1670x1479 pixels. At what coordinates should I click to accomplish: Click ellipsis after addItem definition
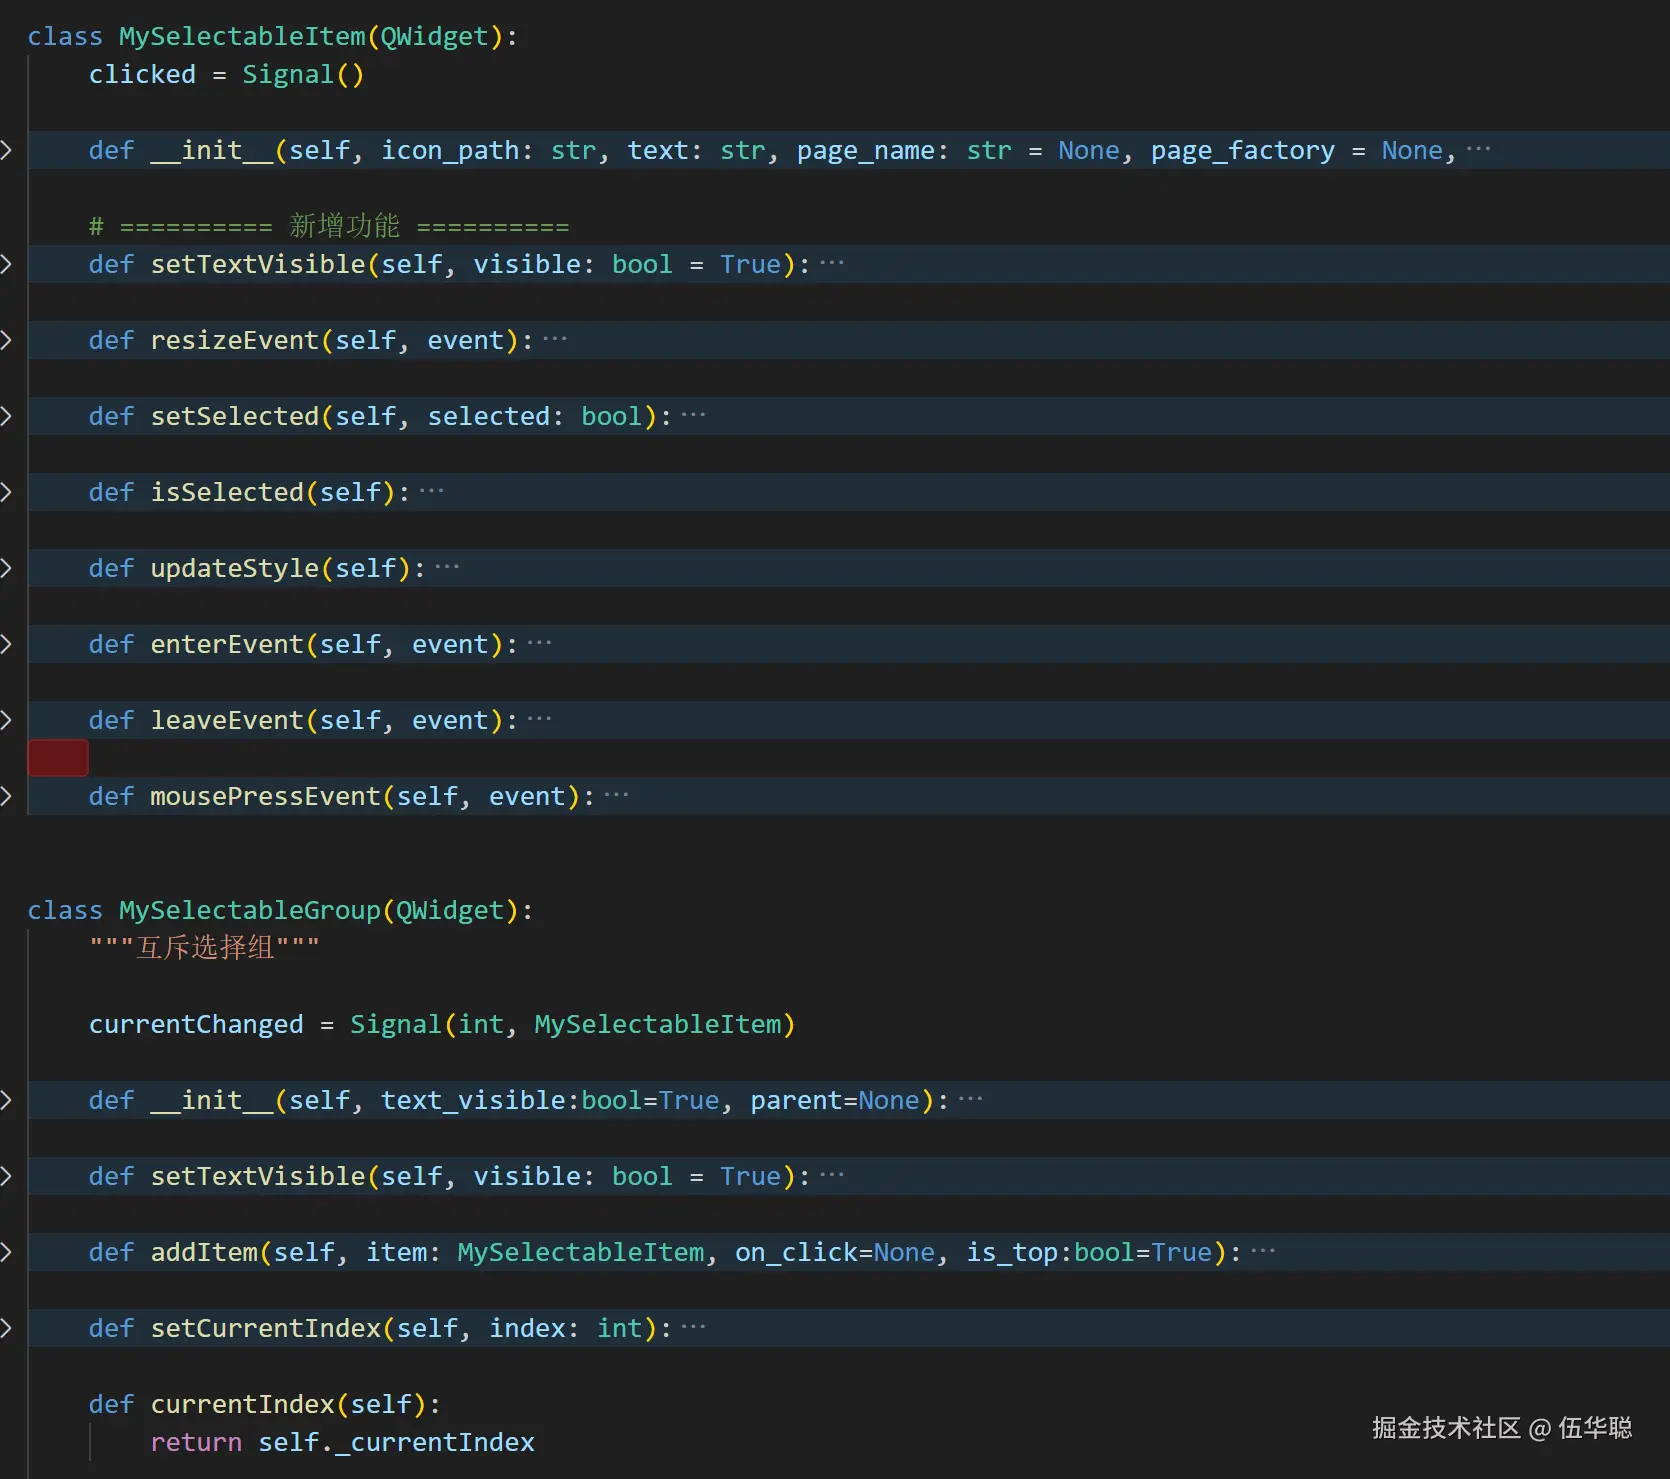1263,1252
